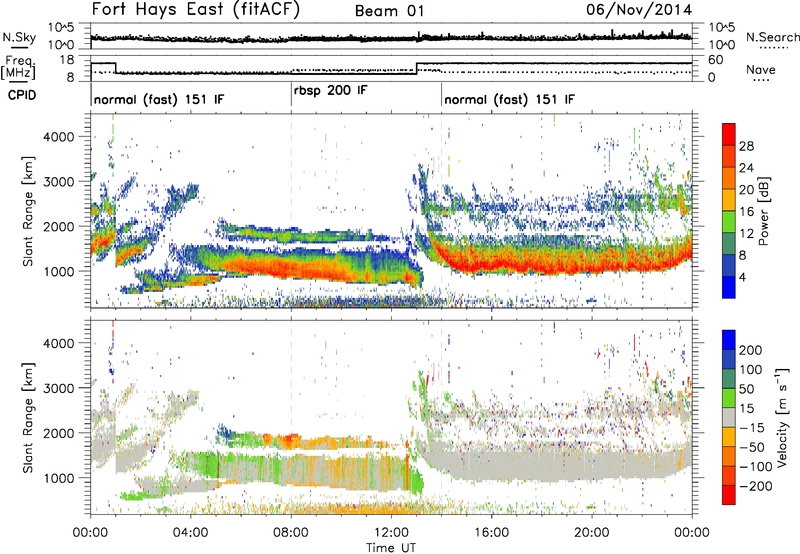
Task: Click the 'Nave' legend label
Action: [x=761, y=69]
